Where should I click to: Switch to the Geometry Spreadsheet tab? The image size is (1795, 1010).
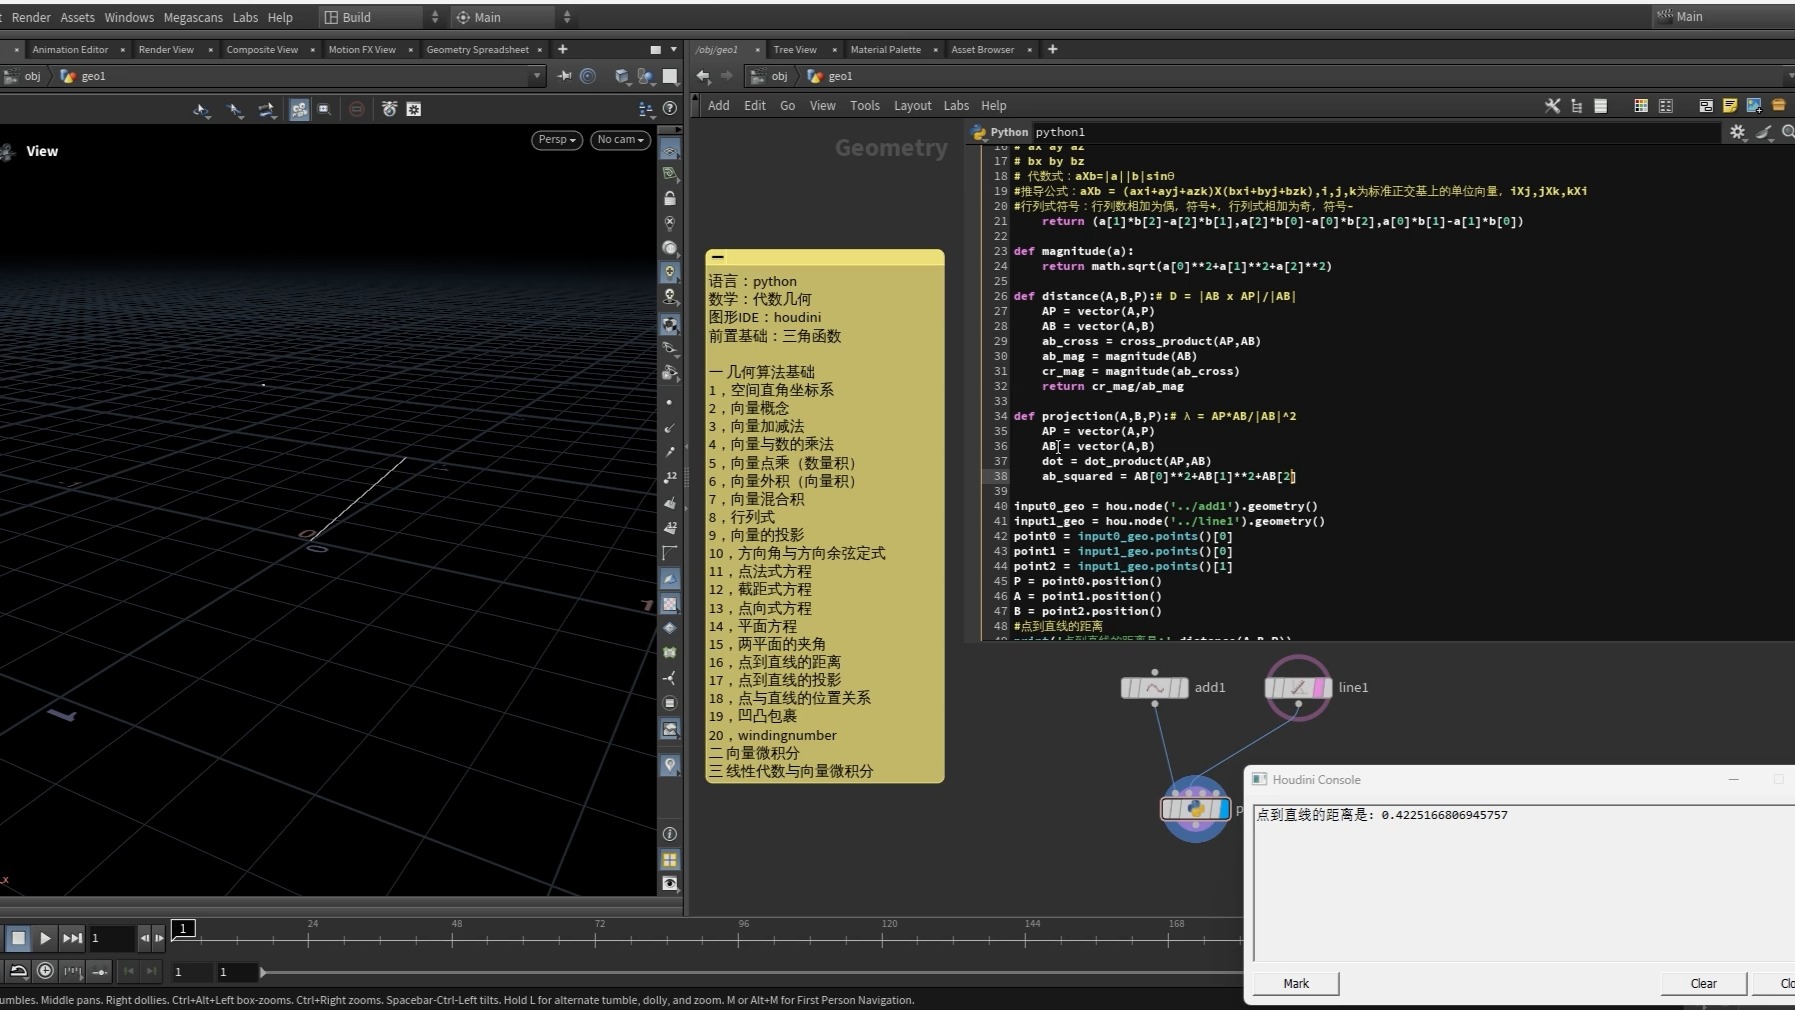click(x=477, y=50)
